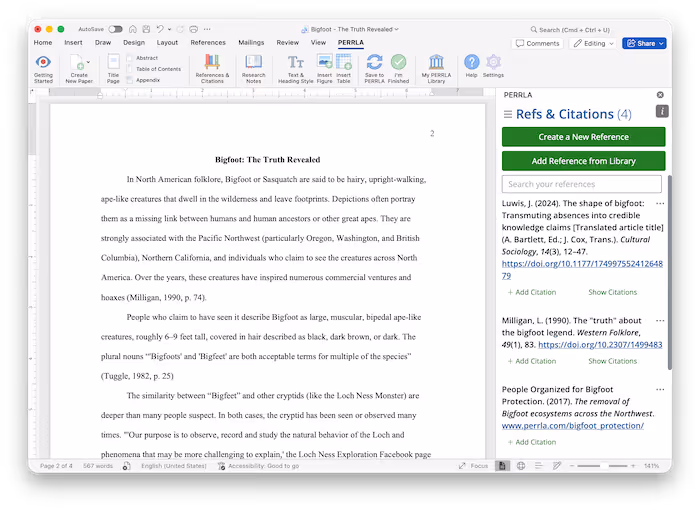Viewport: 700px width, 510px height.
Task: Click the Search your references field
Action: click(582, 184)
